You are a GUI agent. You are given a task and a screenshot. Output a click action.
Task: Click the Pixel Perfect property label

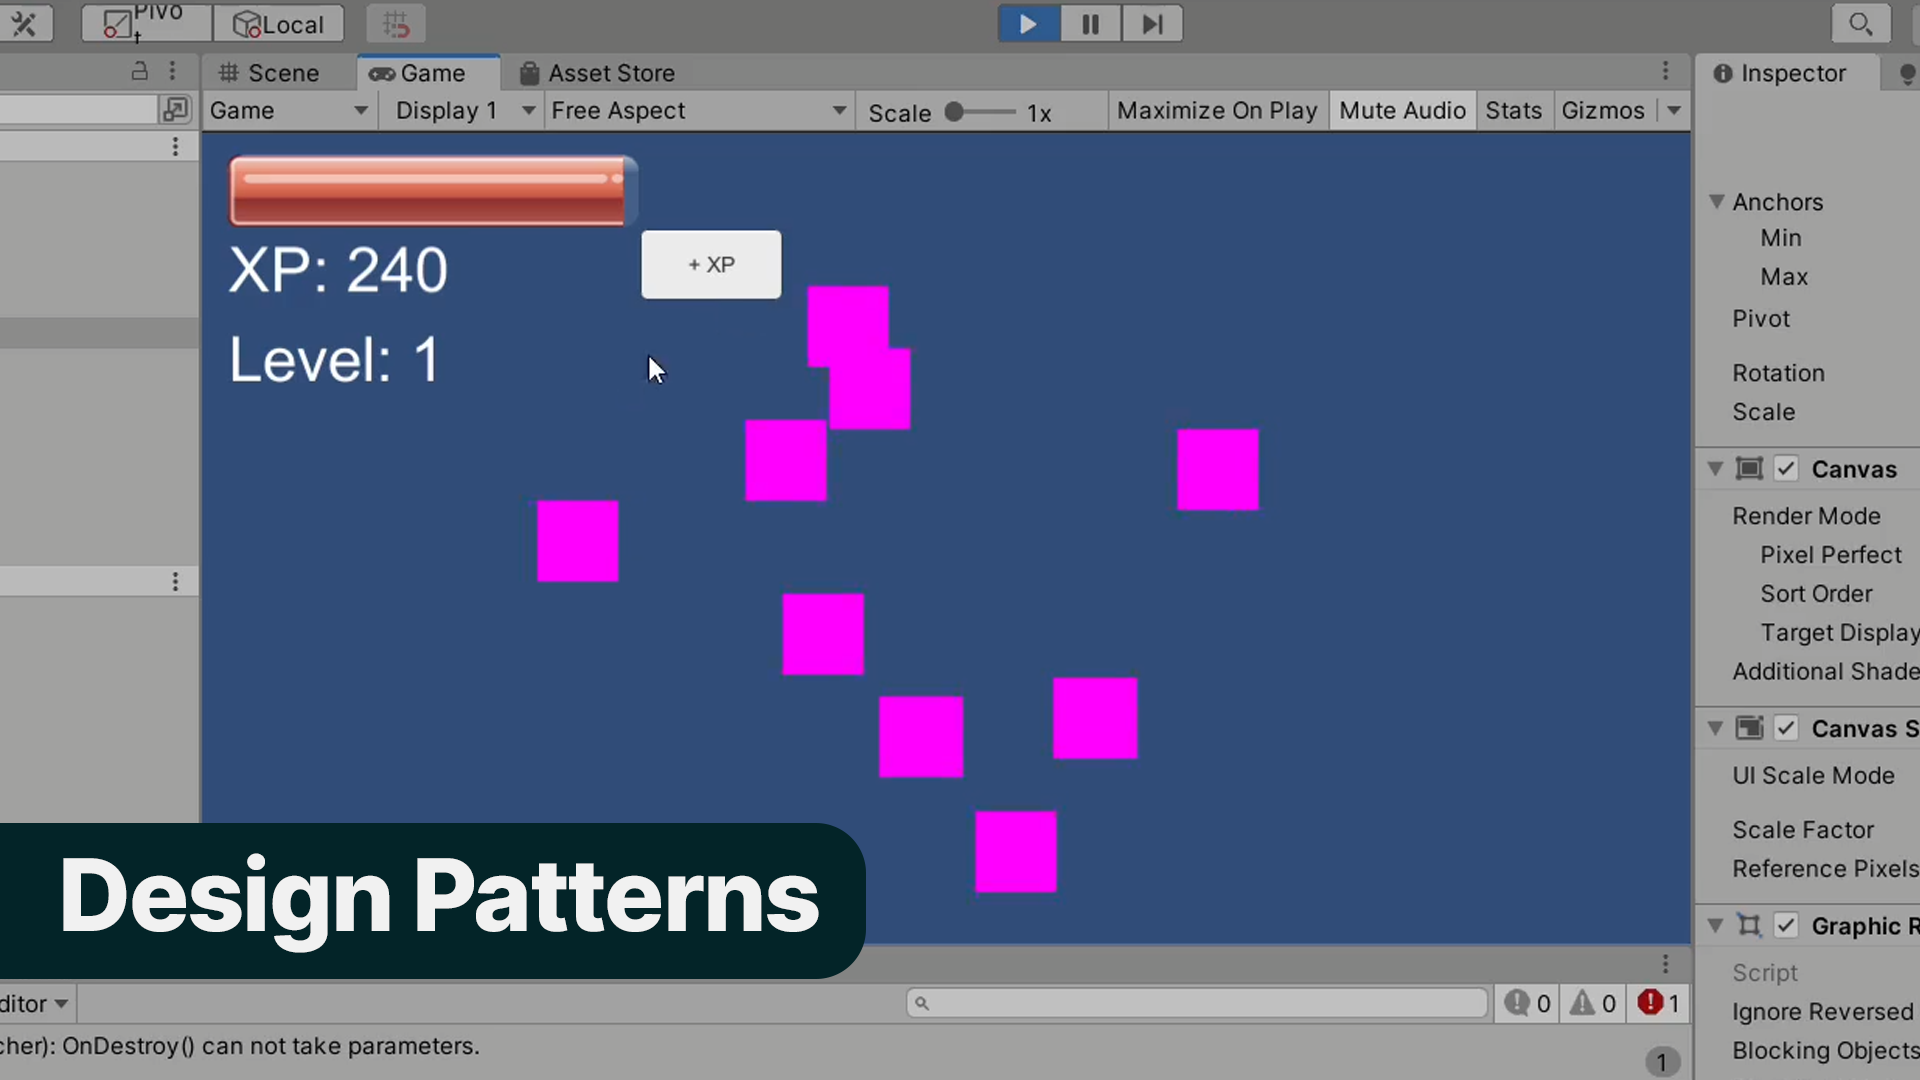[1830, 555]
